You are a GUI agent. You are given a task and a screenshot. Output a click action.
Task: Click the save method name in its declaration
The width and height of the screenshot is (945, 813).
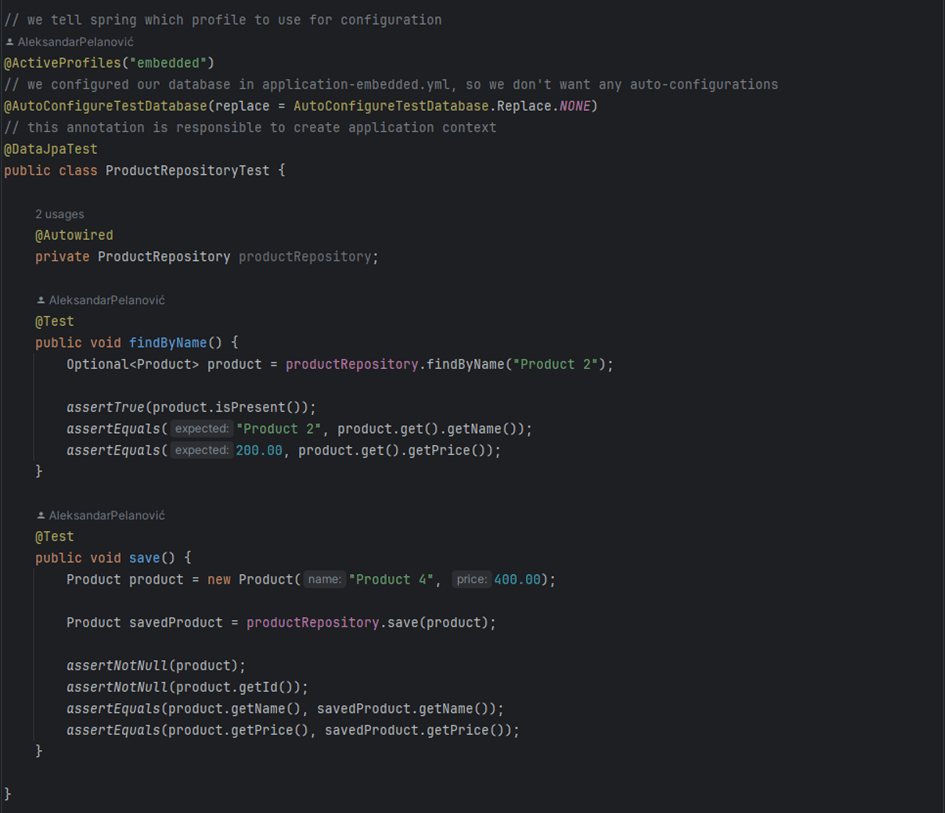[145, 558]
